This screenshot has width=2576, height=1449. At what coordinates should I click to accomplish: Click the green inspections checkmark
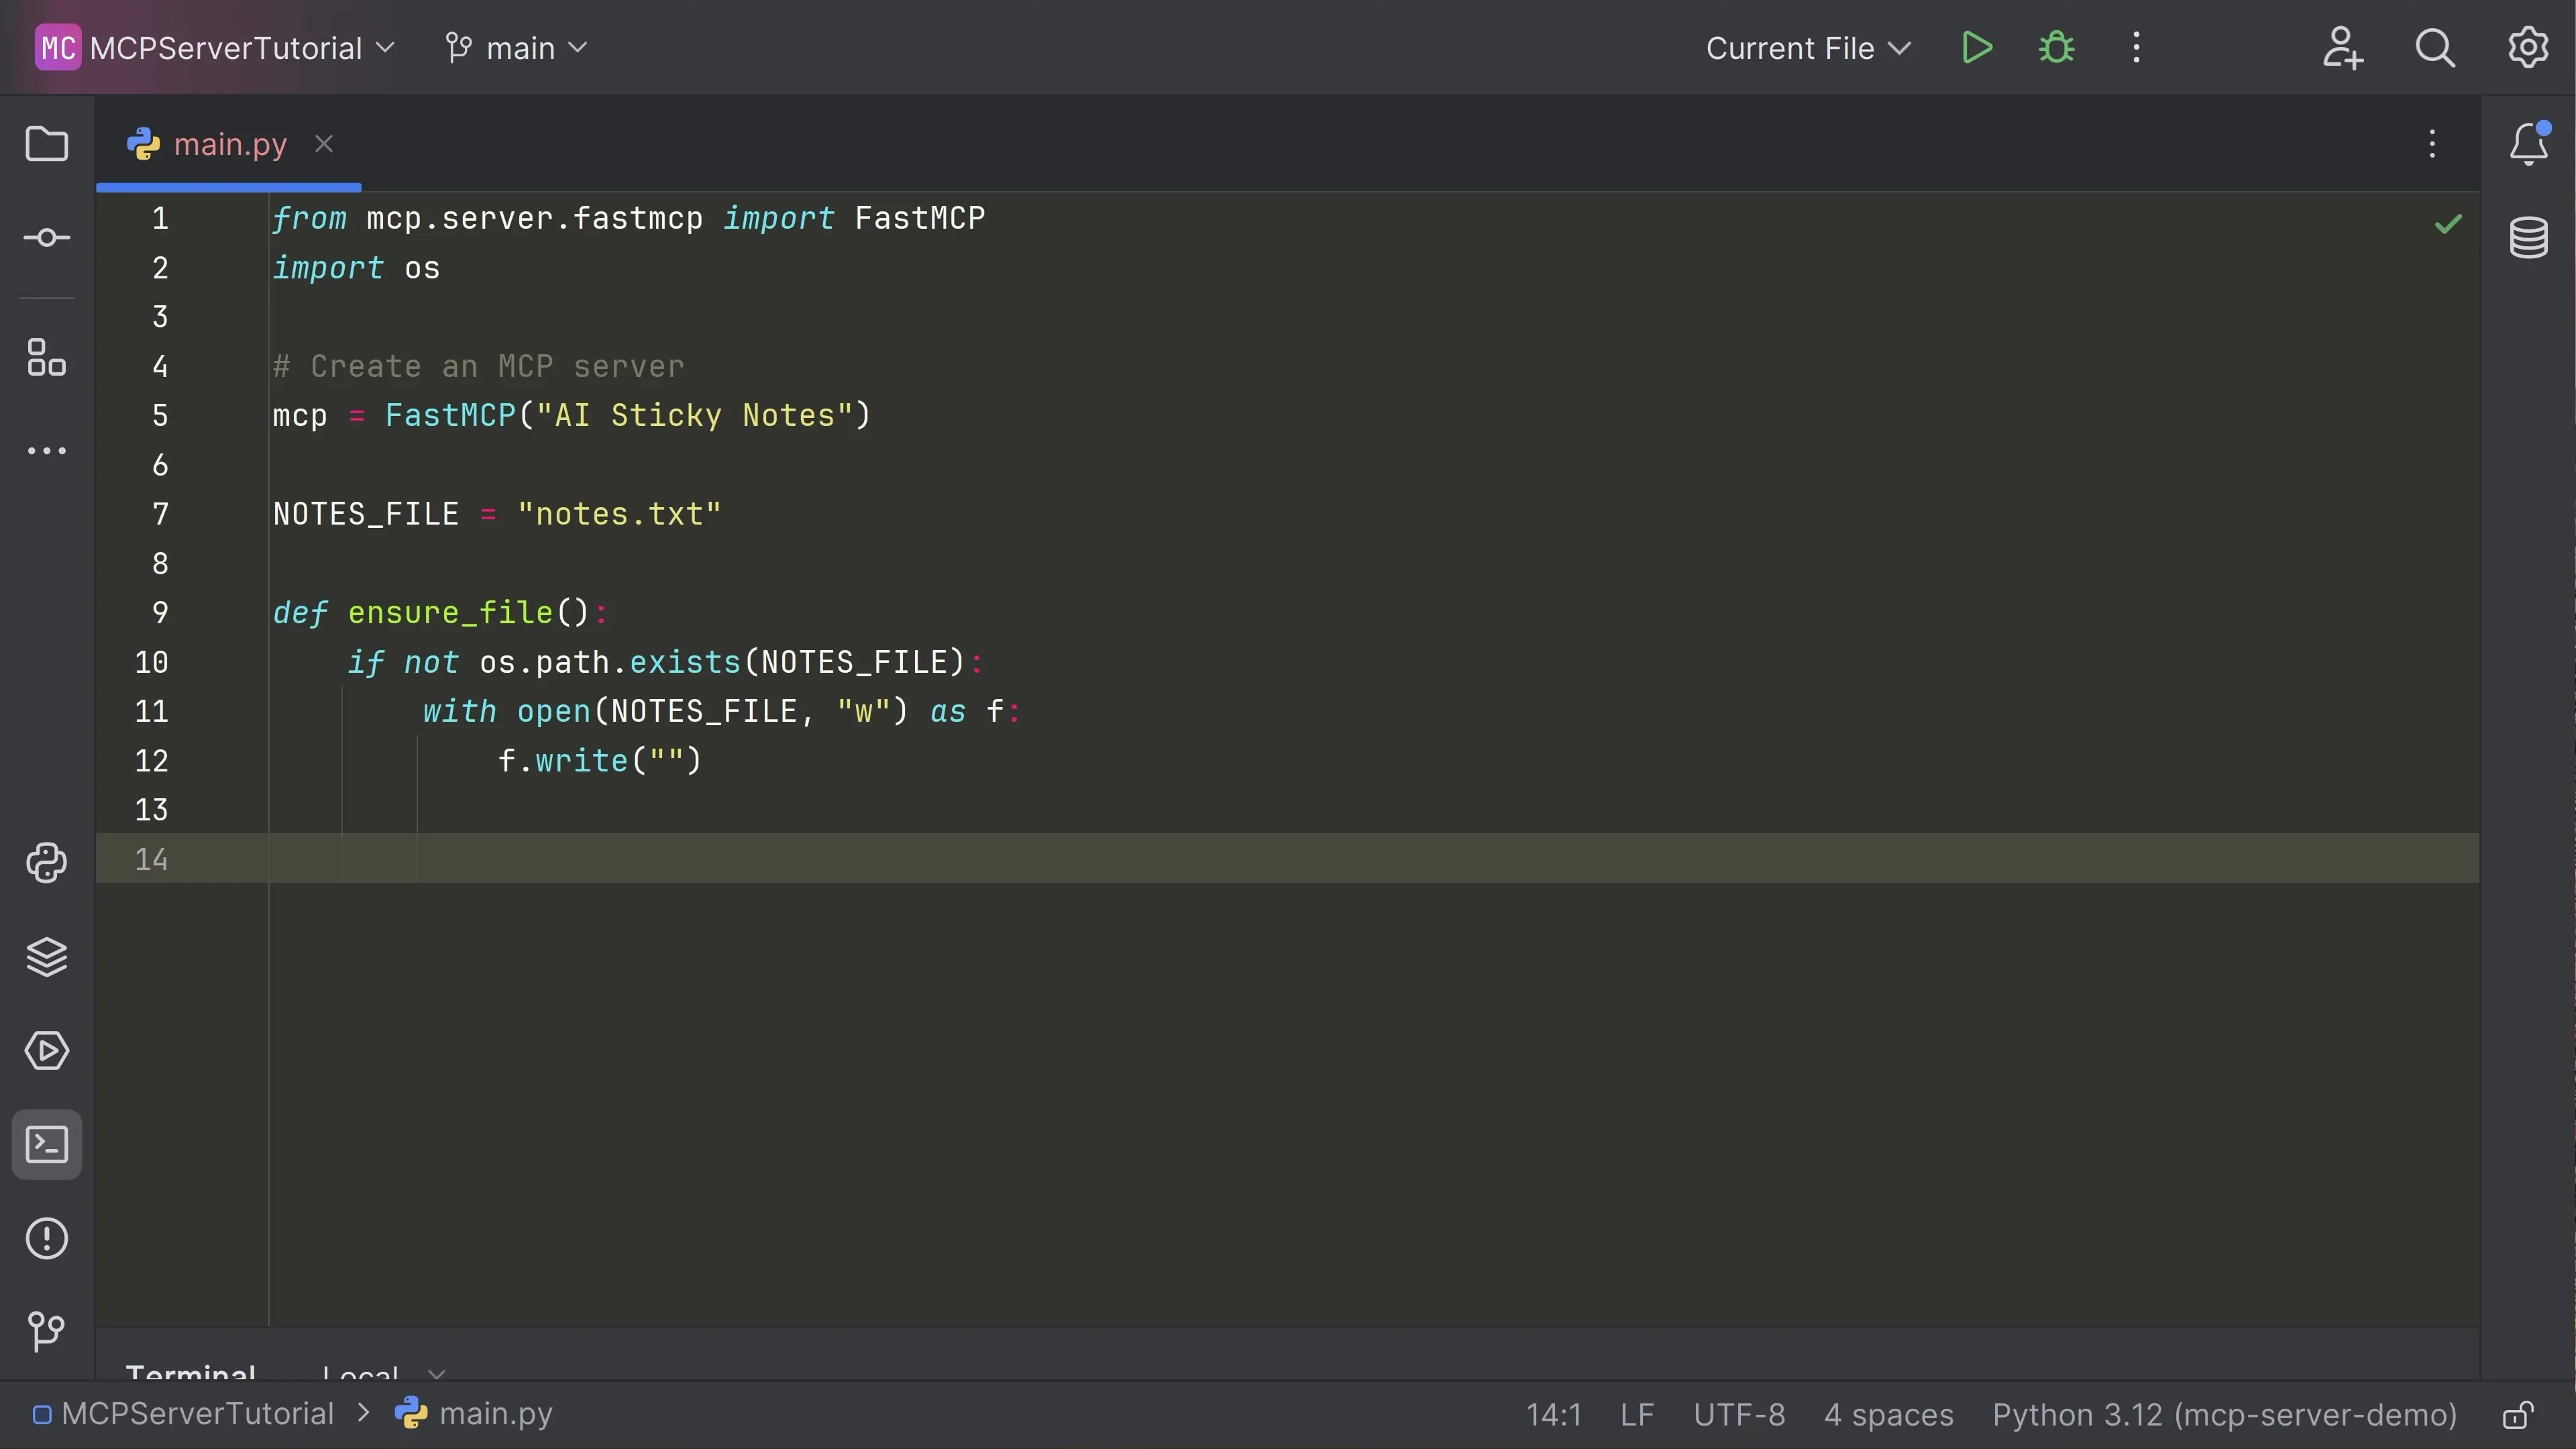click(2448, 224)
